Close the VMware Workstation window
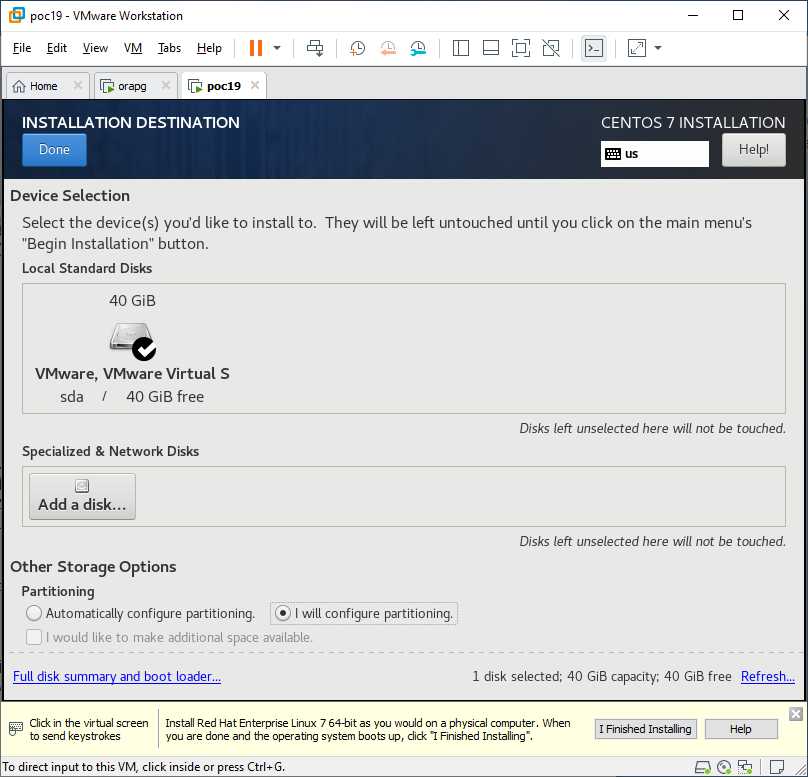 784,15
